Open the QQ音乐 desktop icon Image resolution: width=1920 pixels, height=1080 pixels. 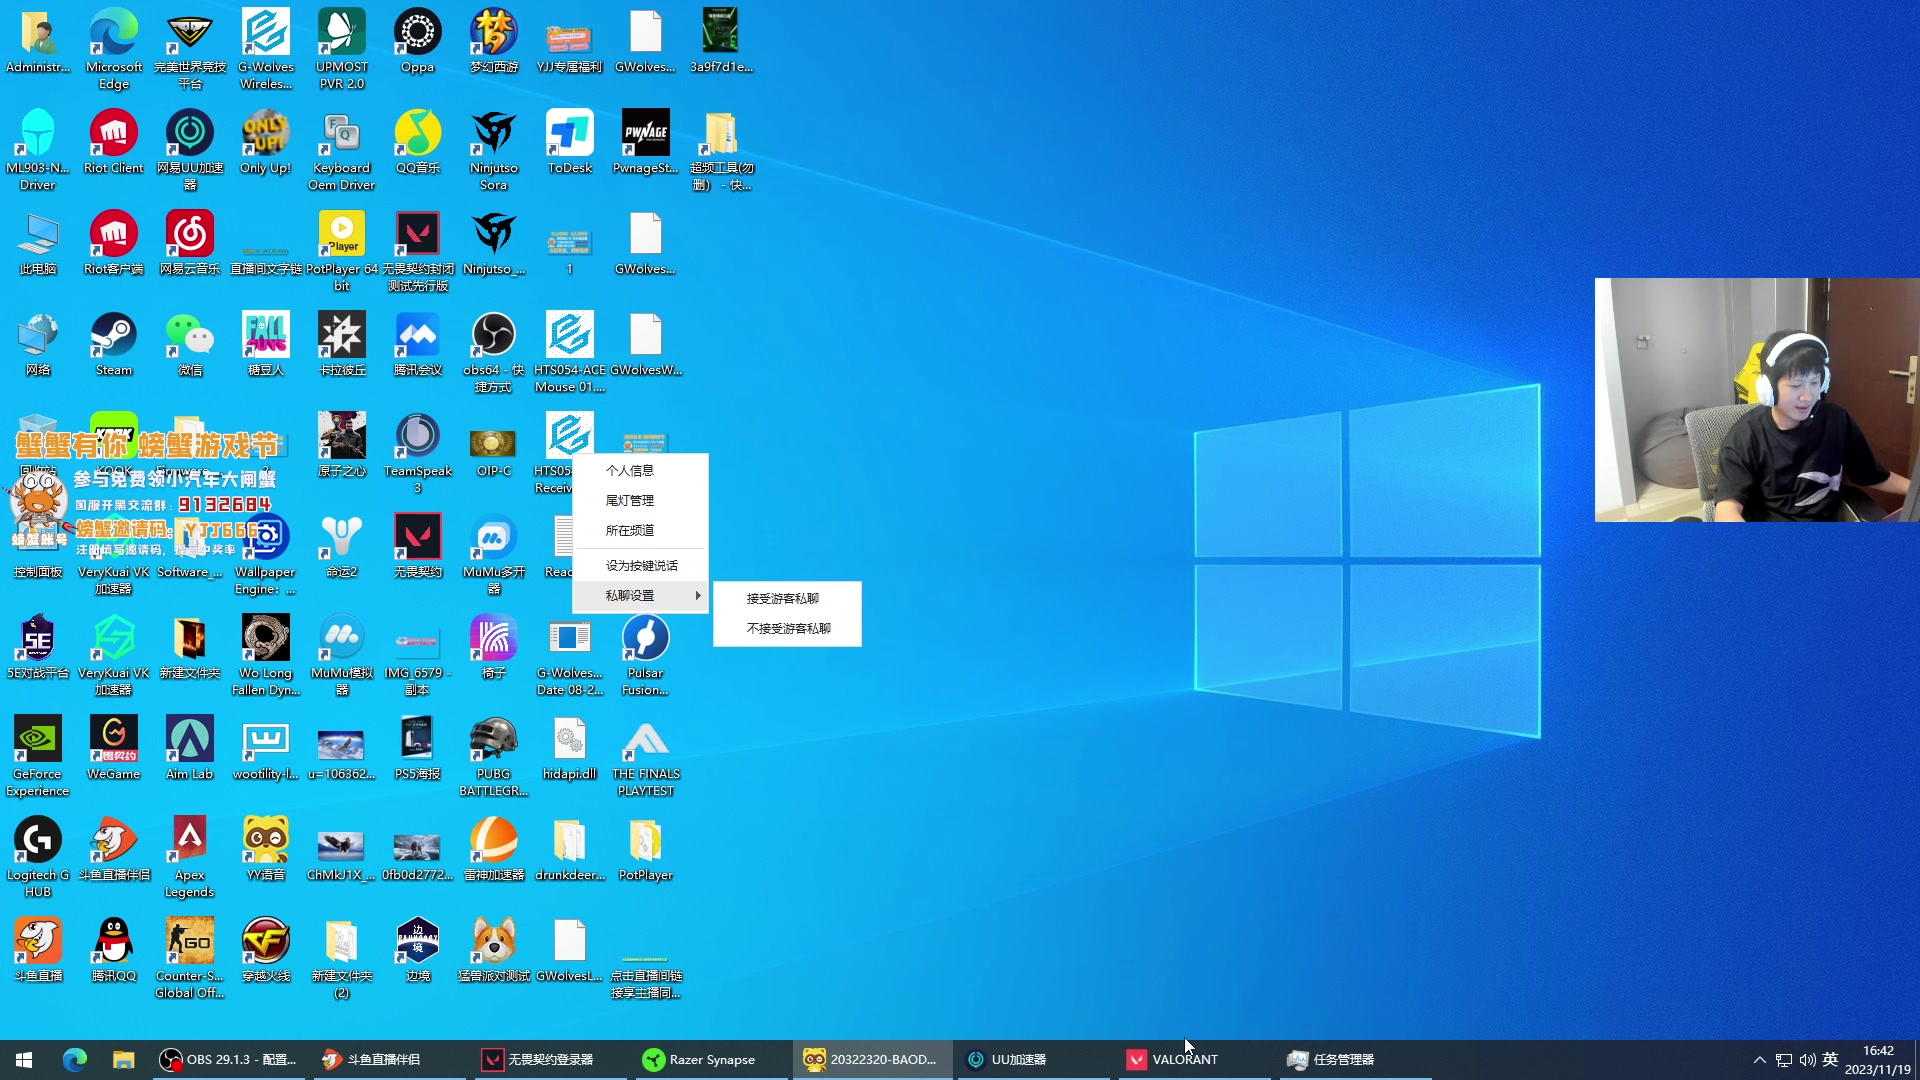coord(418,135)
